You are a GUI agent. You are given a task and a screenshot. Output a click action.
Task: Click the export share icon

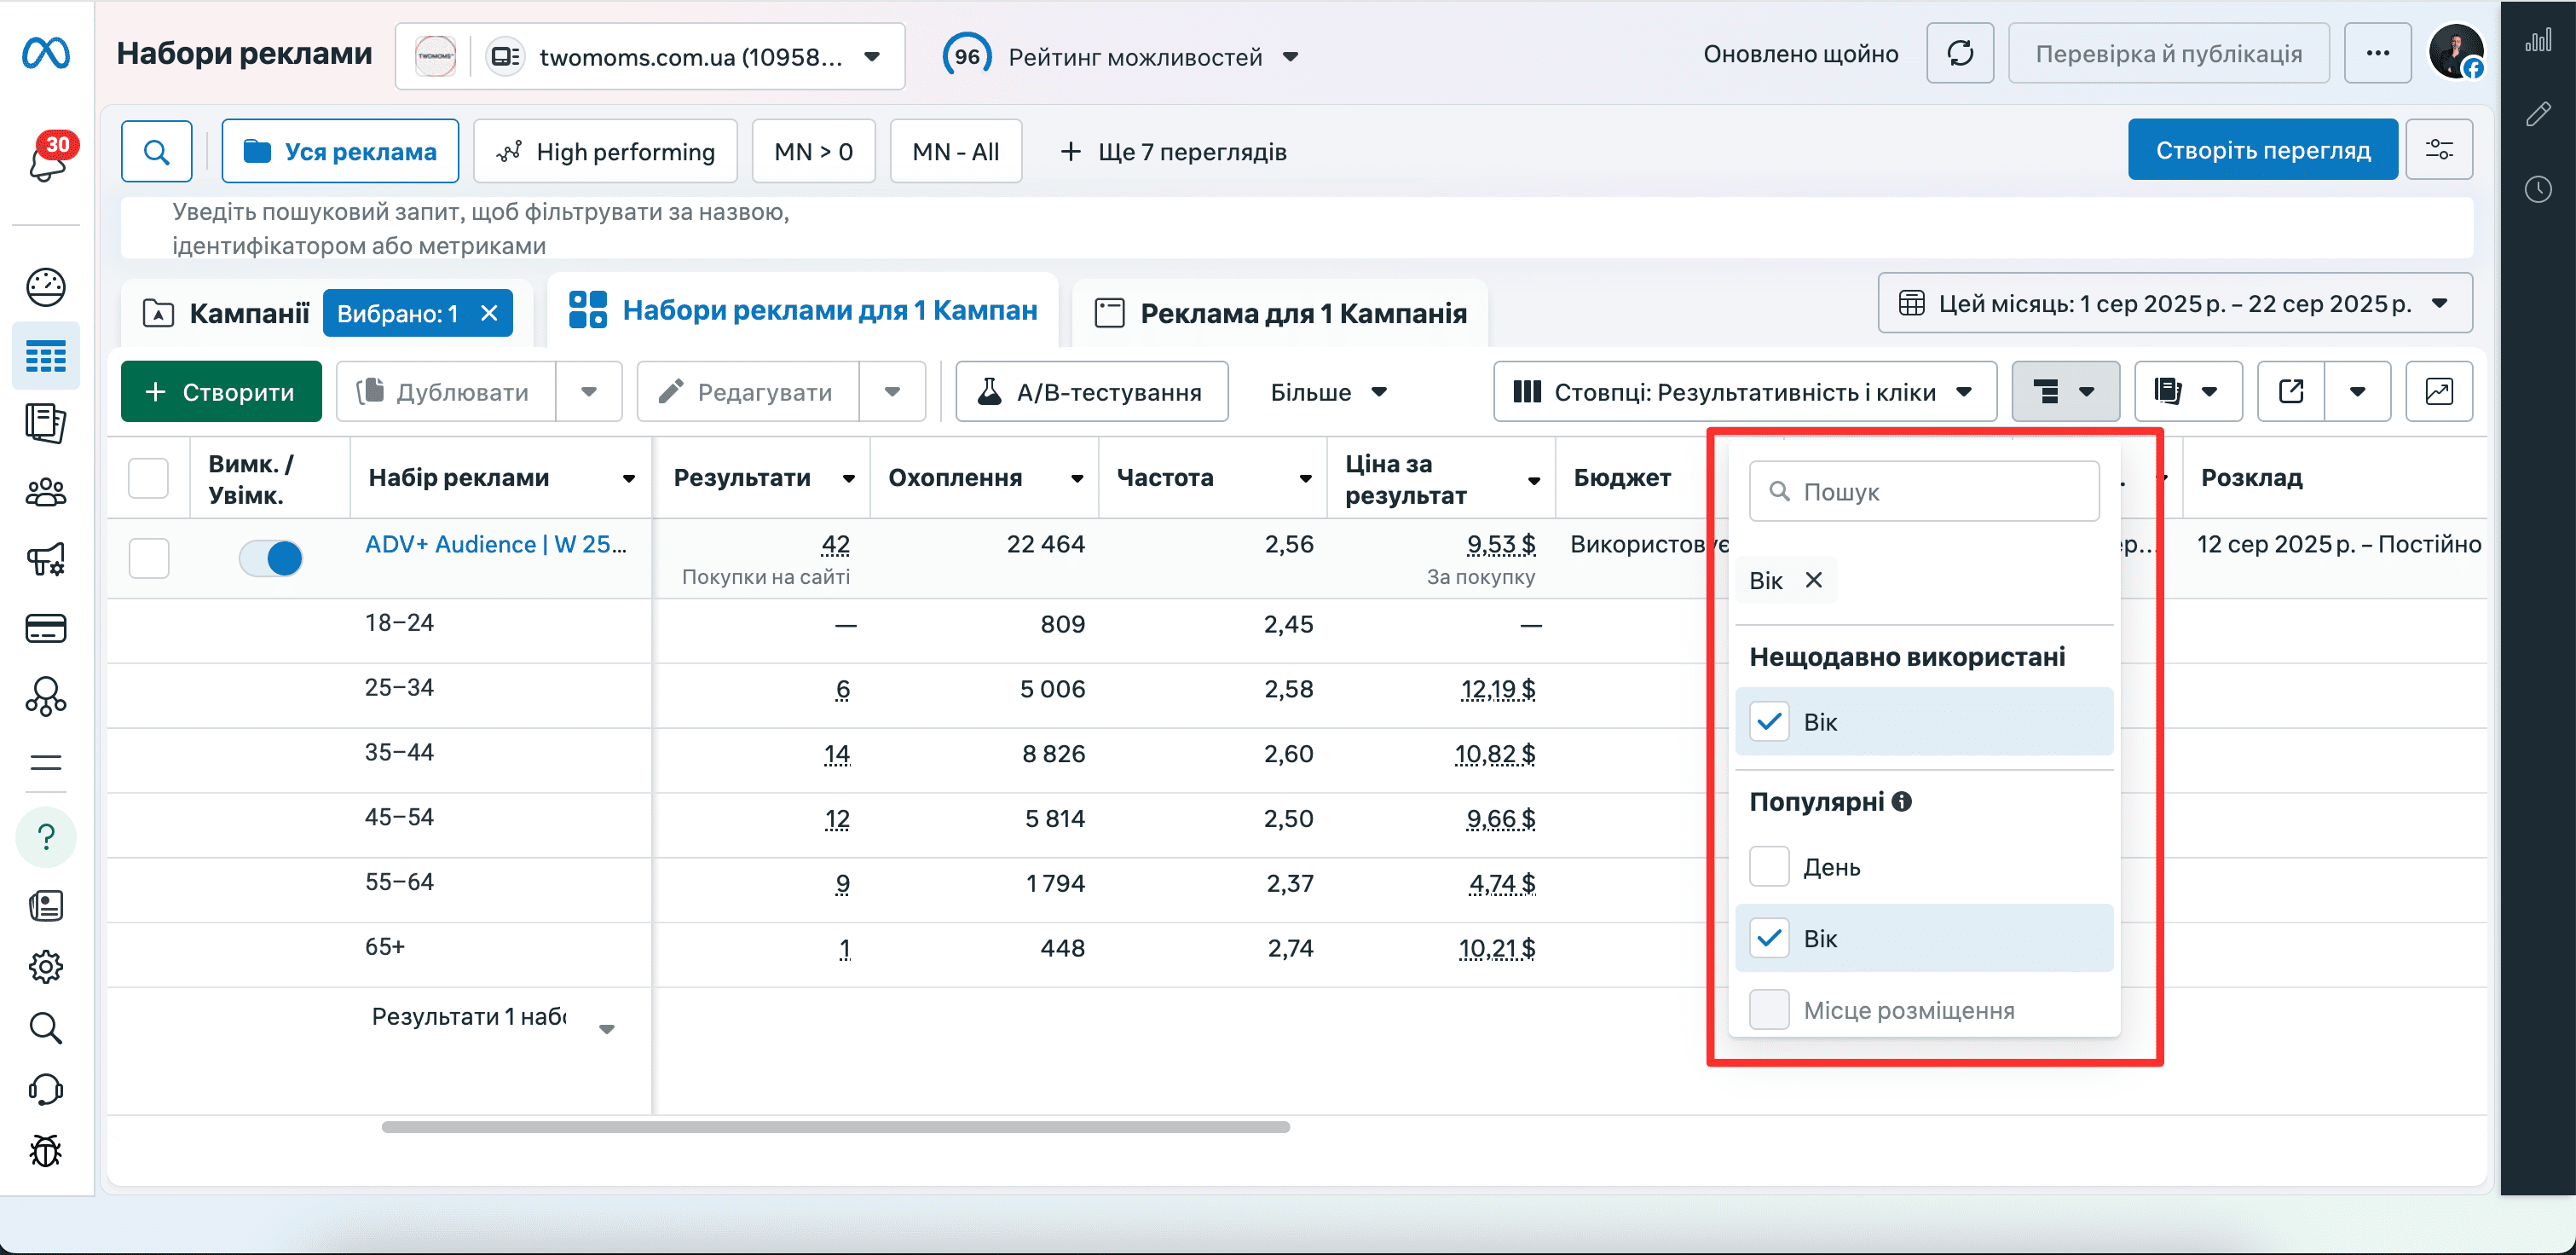[2290, 391]
